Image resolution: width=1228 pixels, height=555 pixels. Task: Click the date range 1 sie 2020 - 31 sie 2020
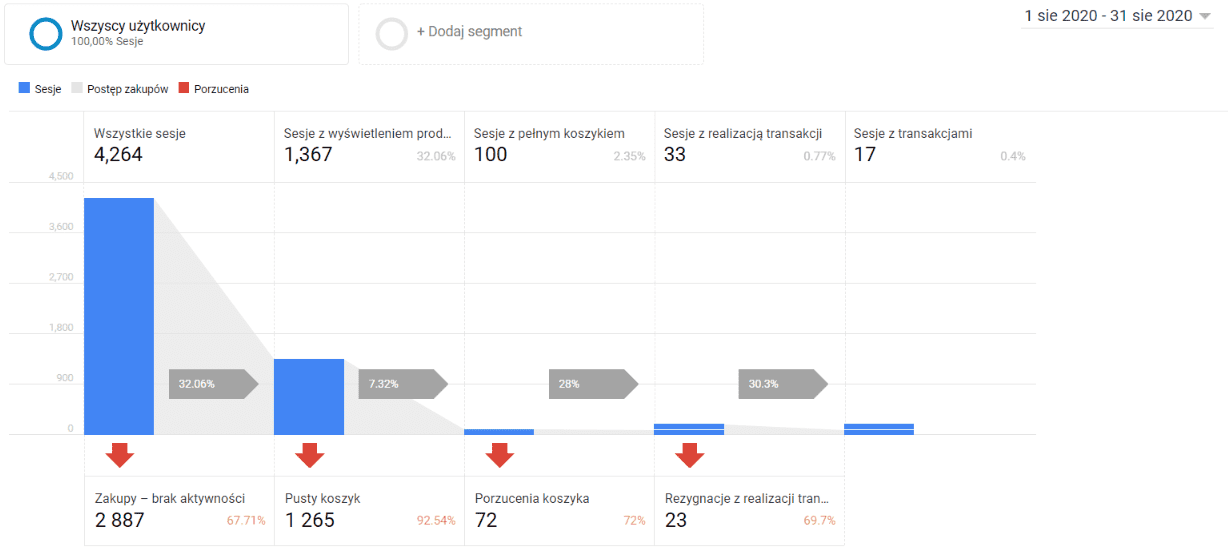click(x=1108, y=16)
